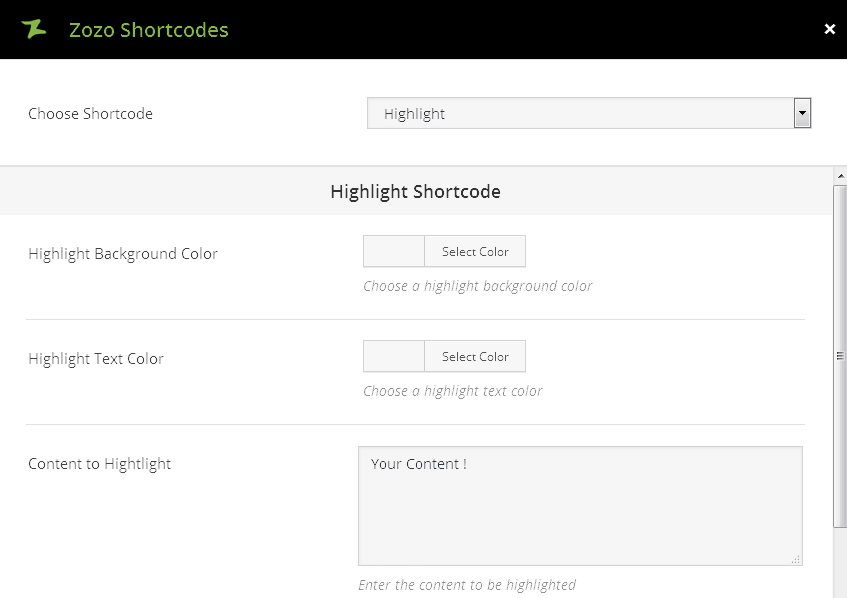Screen dimensions: 847x598
Task: Click the Highlight Background Color label
Action: click(x=123, y=254)
